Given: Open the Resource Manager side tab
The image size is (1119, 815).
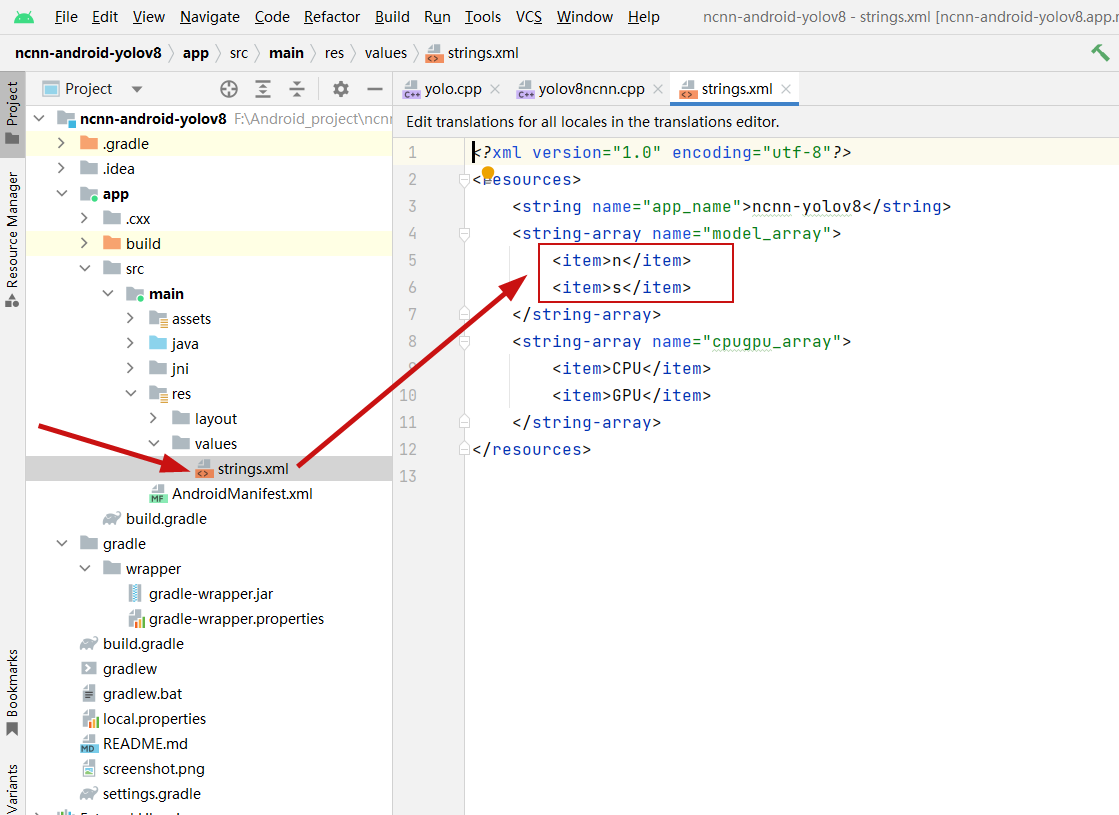Looking at the screenshot, I should point(12,239).
